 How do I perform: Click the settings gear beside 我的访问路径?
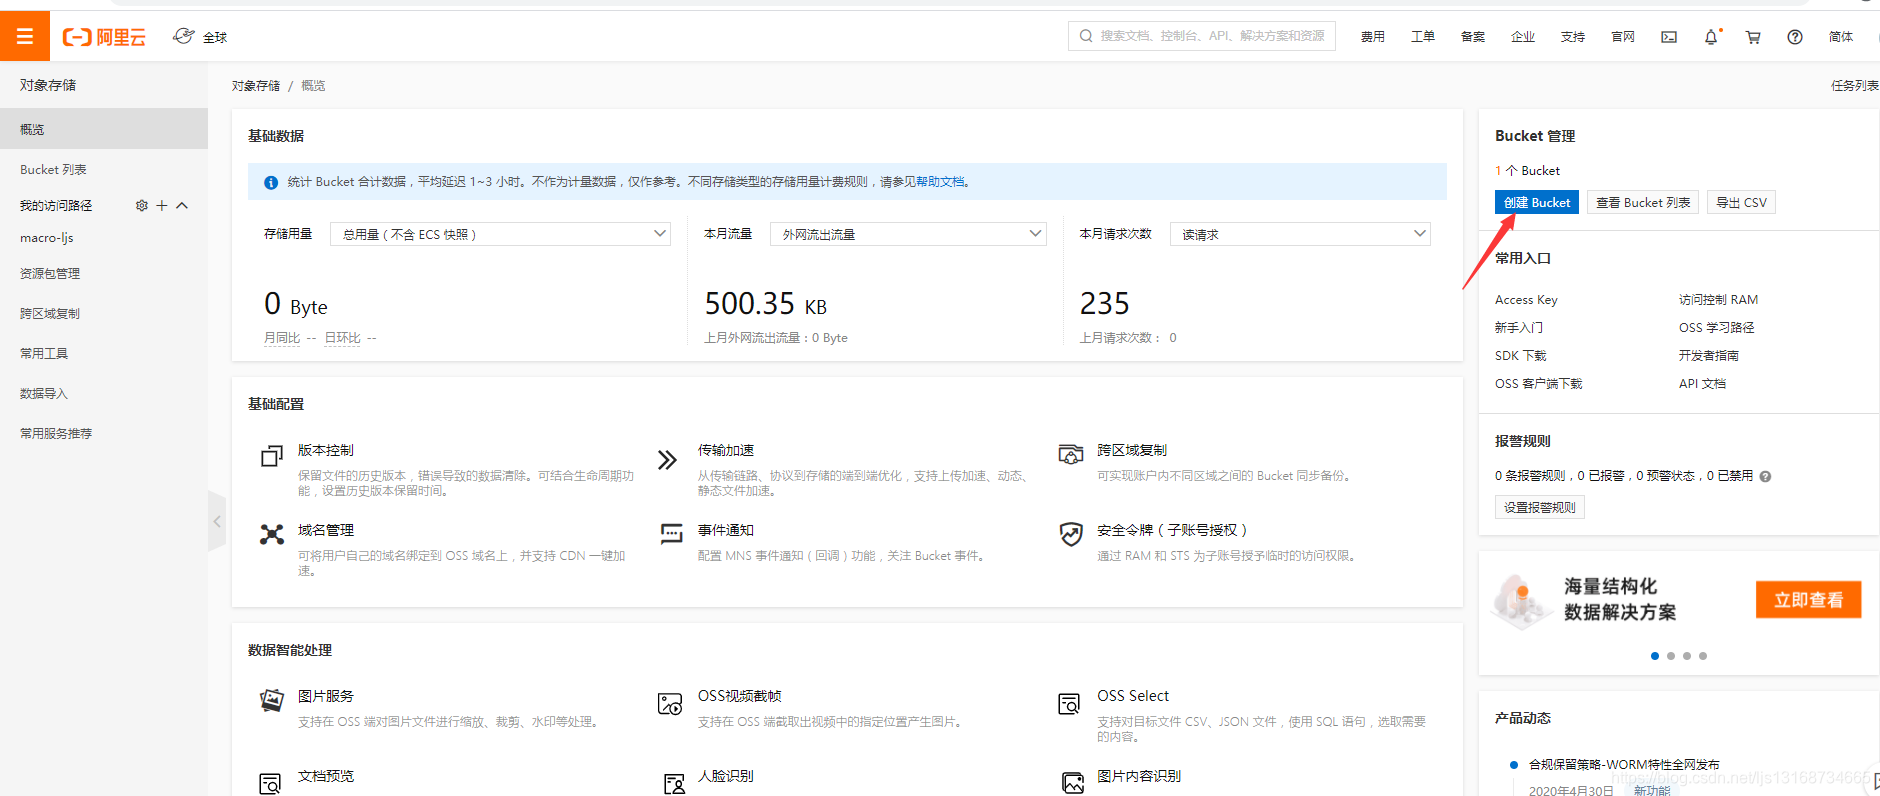[142, 205]
